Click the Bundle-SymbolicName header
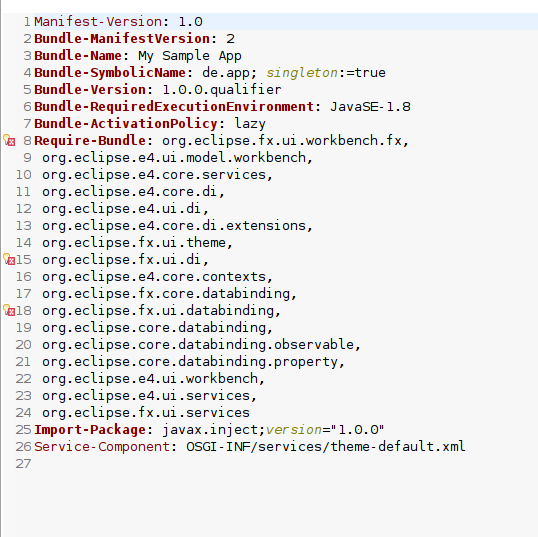This screenshot has width=538, height=537. coord(110,73)
